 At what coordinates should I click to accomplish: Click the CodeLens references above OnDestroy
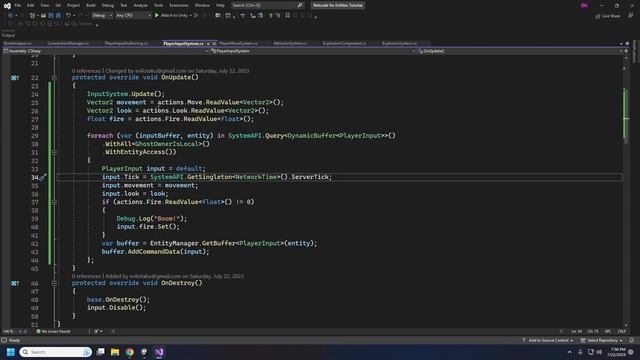86,276
